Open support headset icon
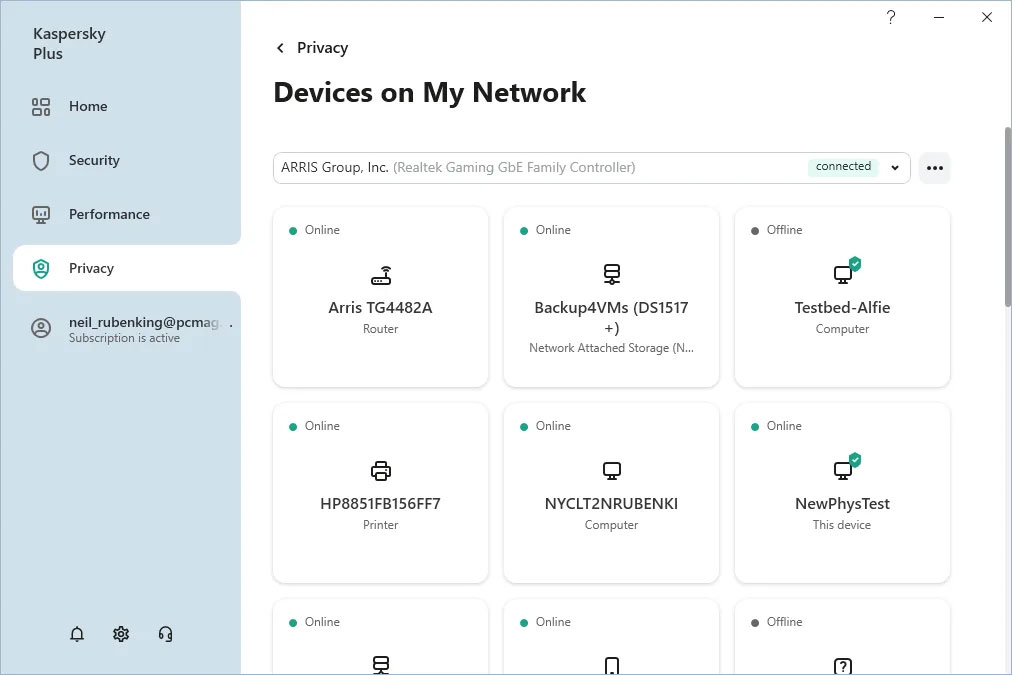Screen dimensions: 1012x675 (x=165, y=634)
